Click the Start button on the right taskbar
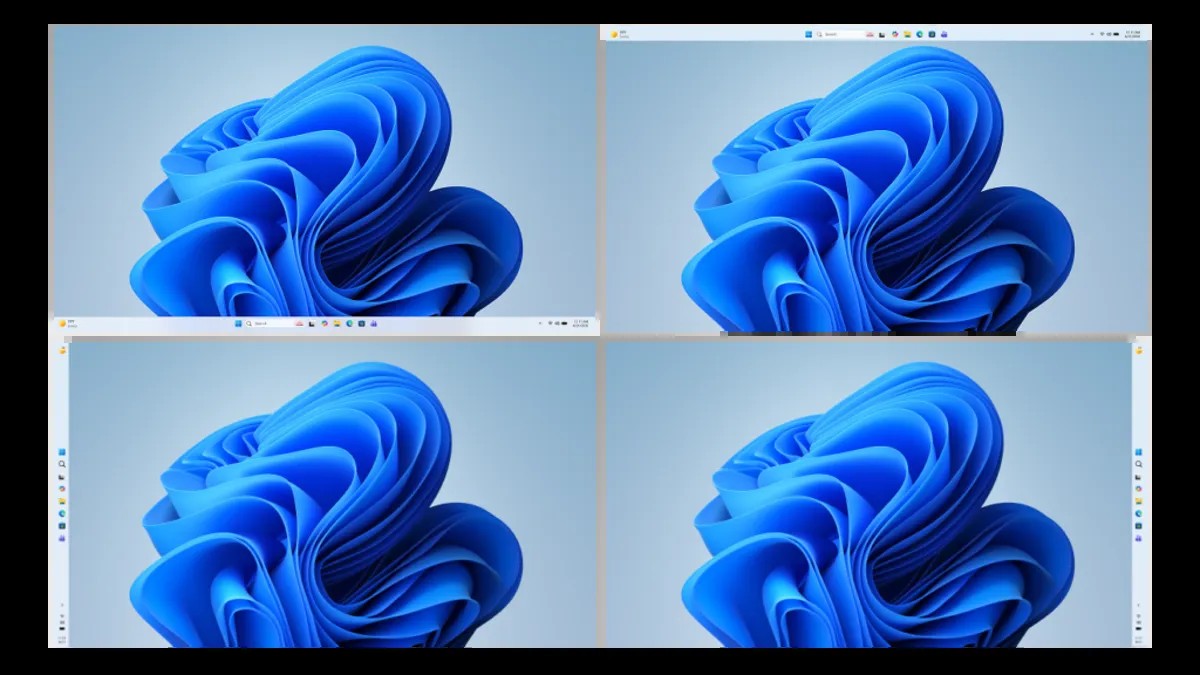Image resolution: width=1200 pixels, height=675 pixels. pyautogui.click(x=1139, y=453)
